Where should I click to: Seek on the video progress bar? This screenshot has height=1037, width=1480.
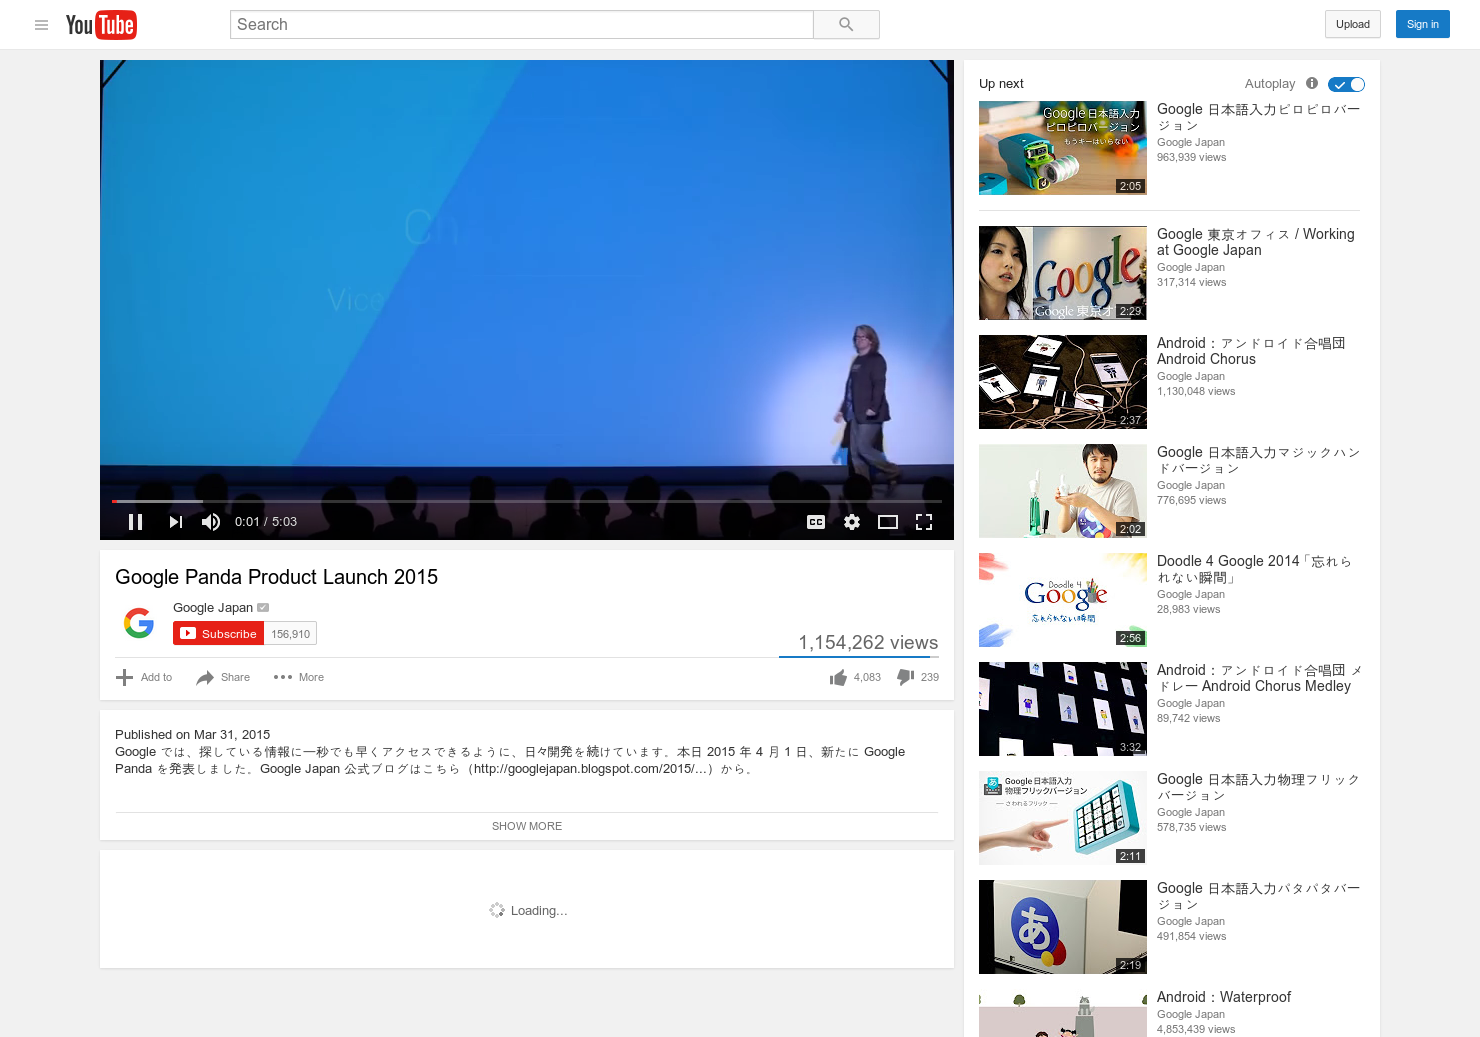tap(527, 501)
